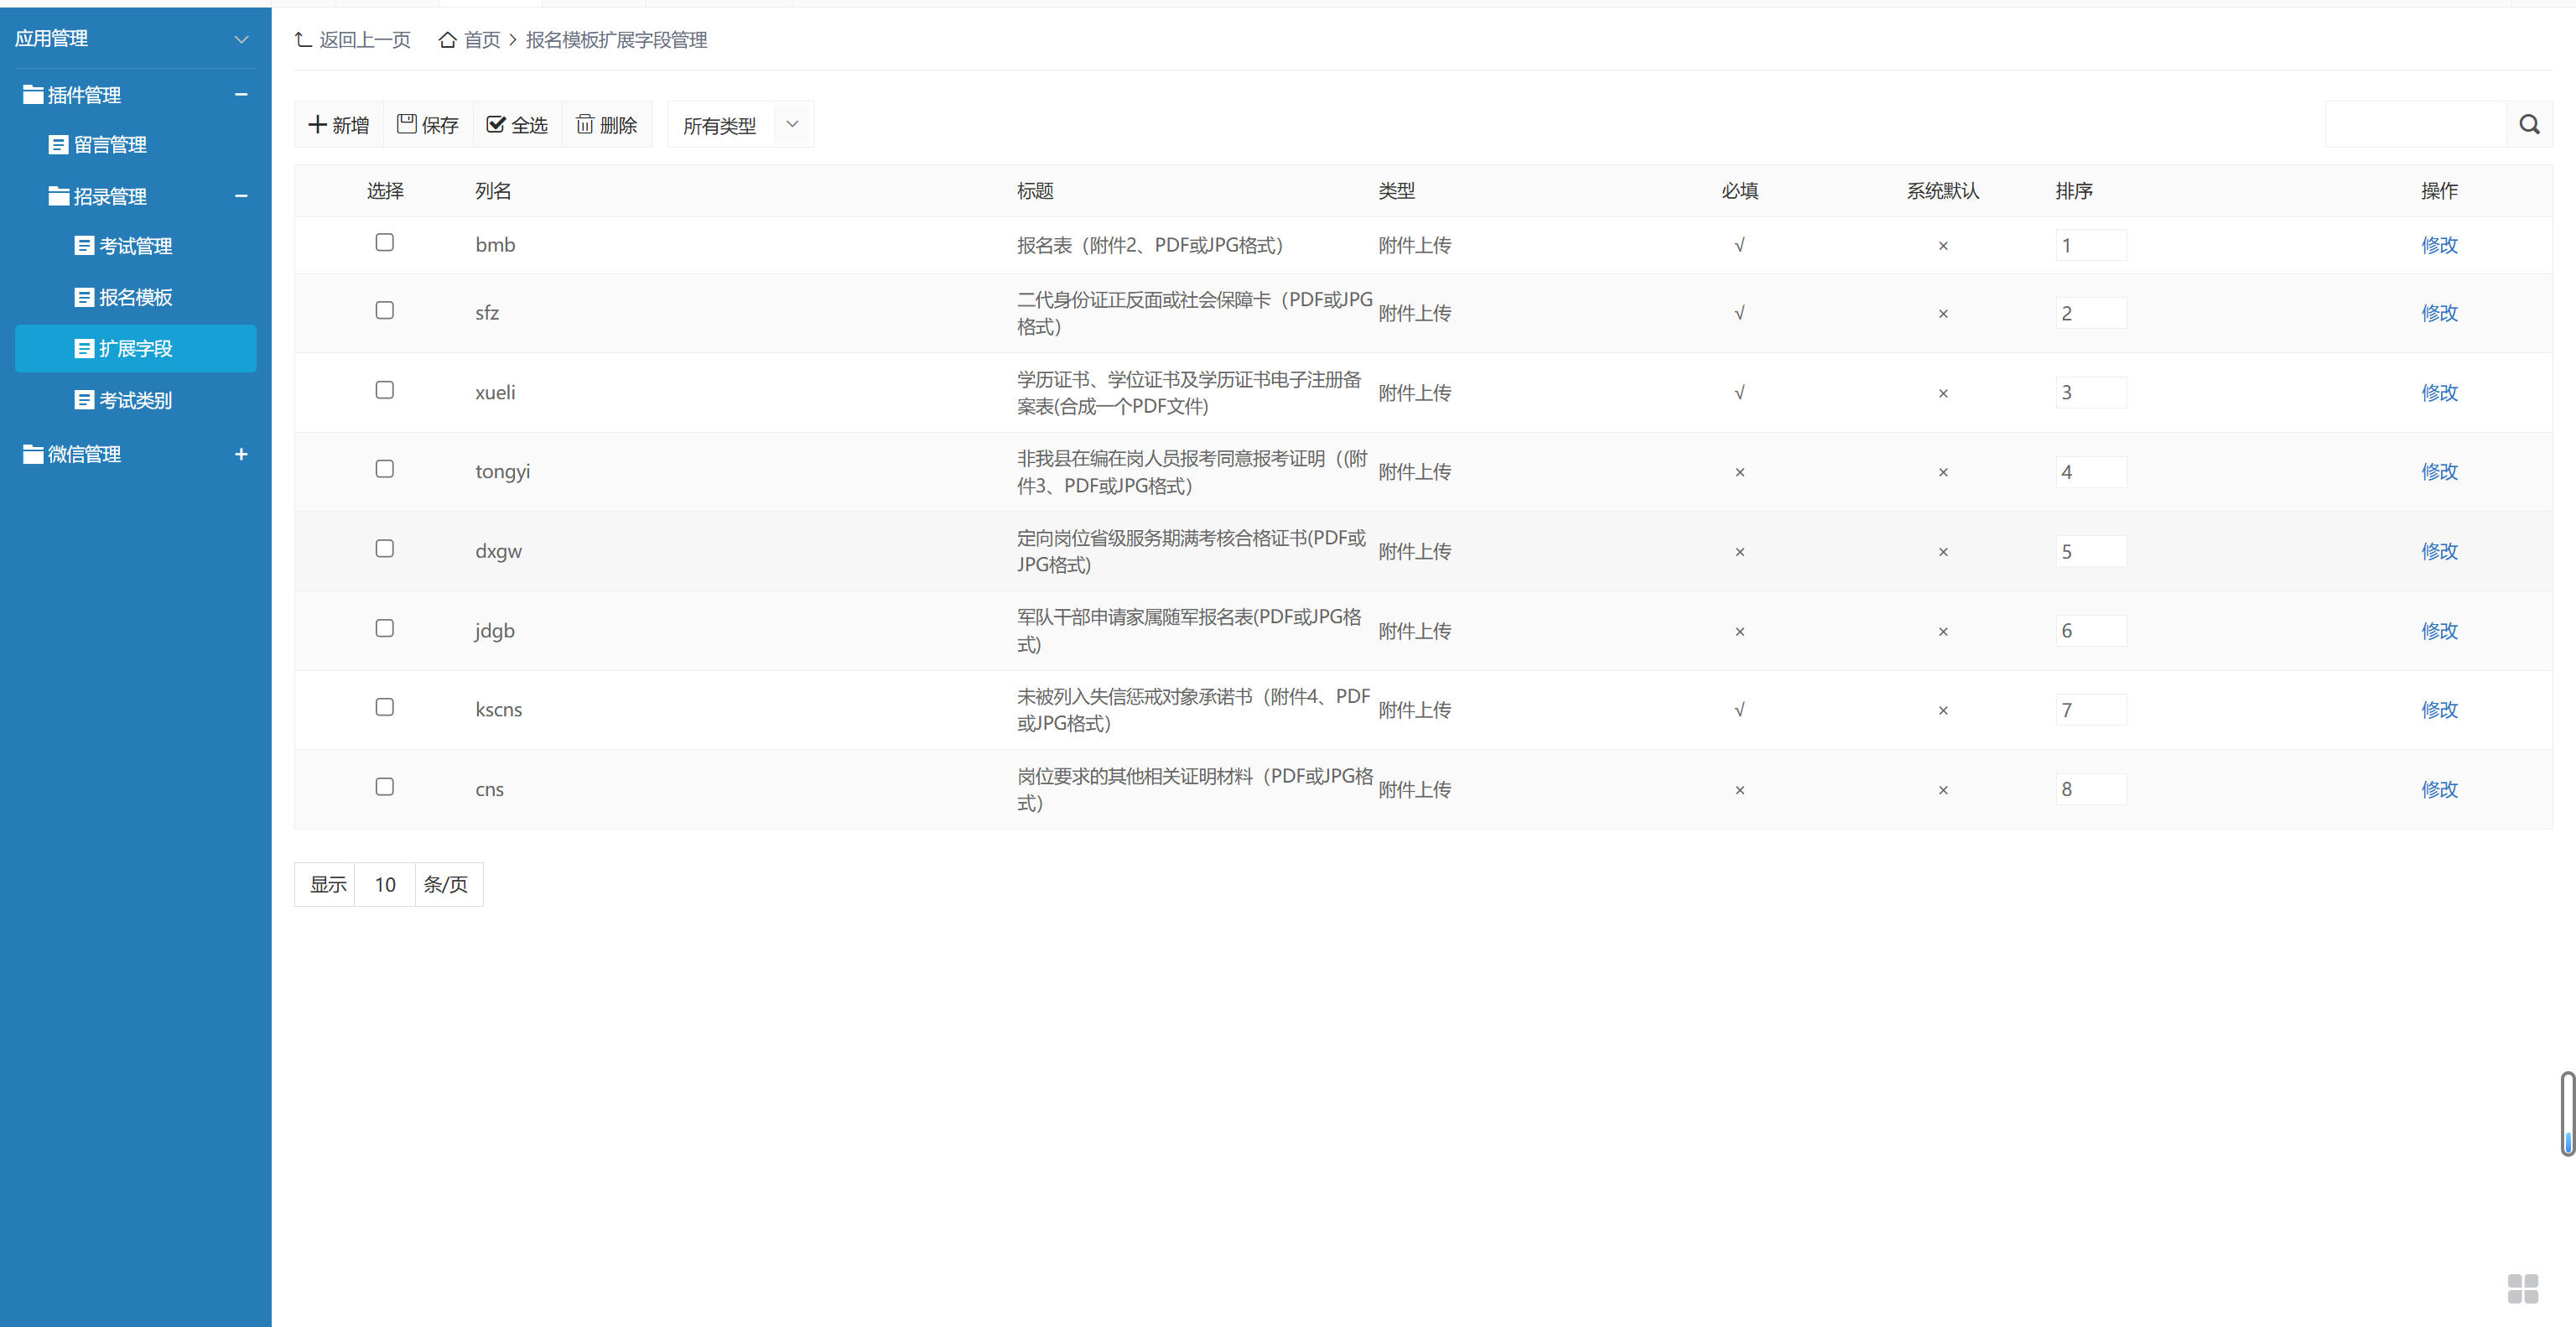
Task: Check the jdgb row checkbox
Action: pyautogui.click(x=384, y=628)
